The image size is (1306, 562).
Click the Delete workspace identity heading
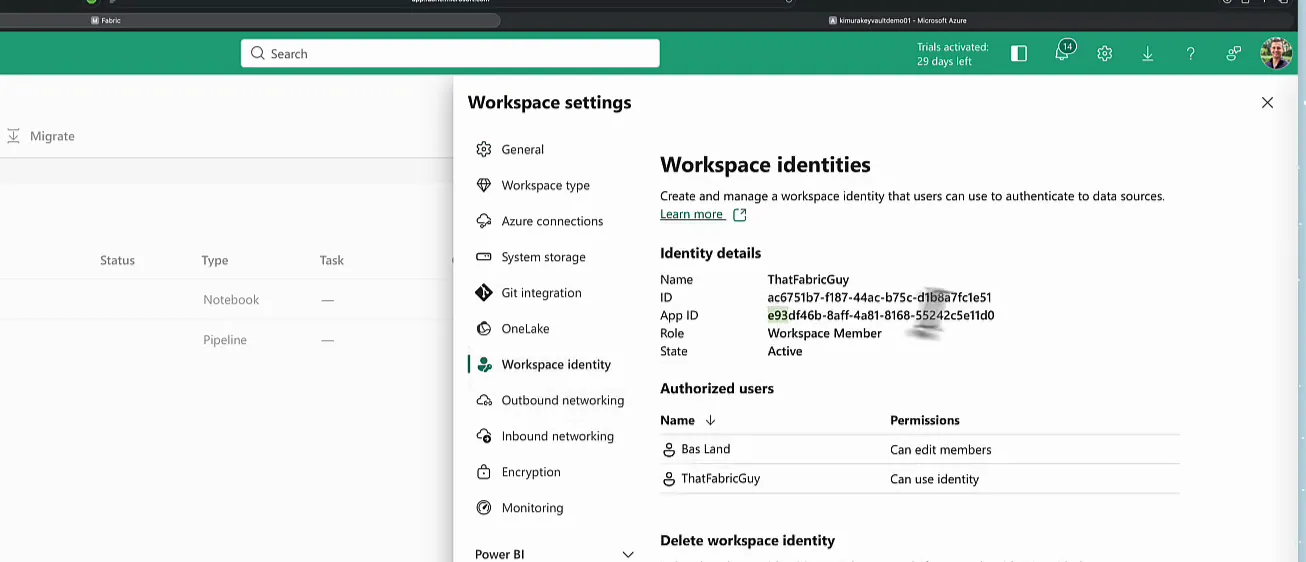point(748,540)
